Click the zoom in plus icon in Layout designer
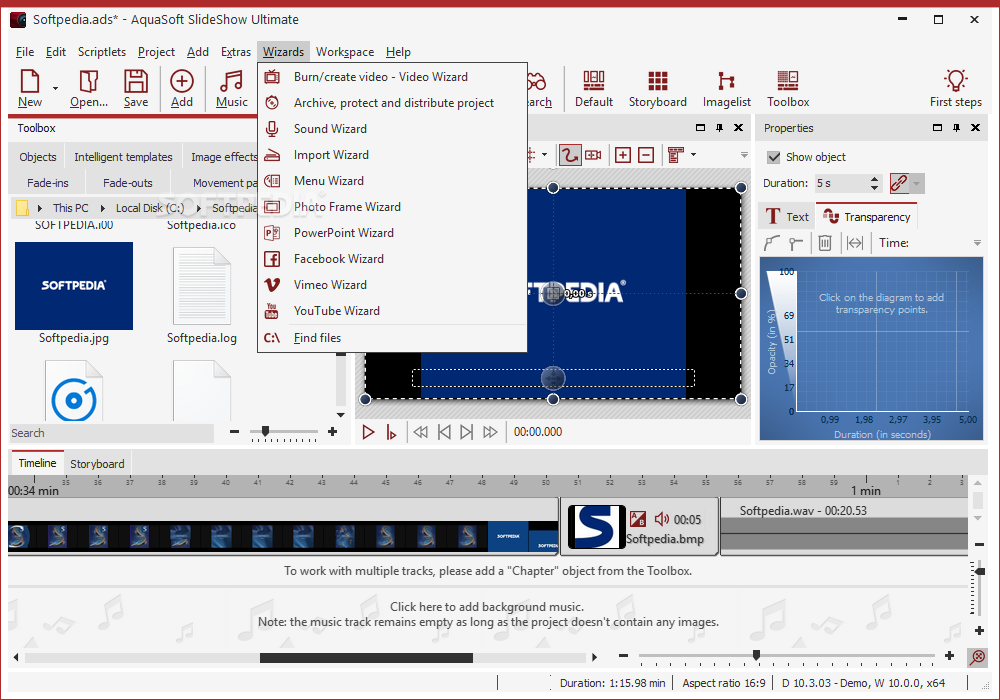 tap(622, 155)
